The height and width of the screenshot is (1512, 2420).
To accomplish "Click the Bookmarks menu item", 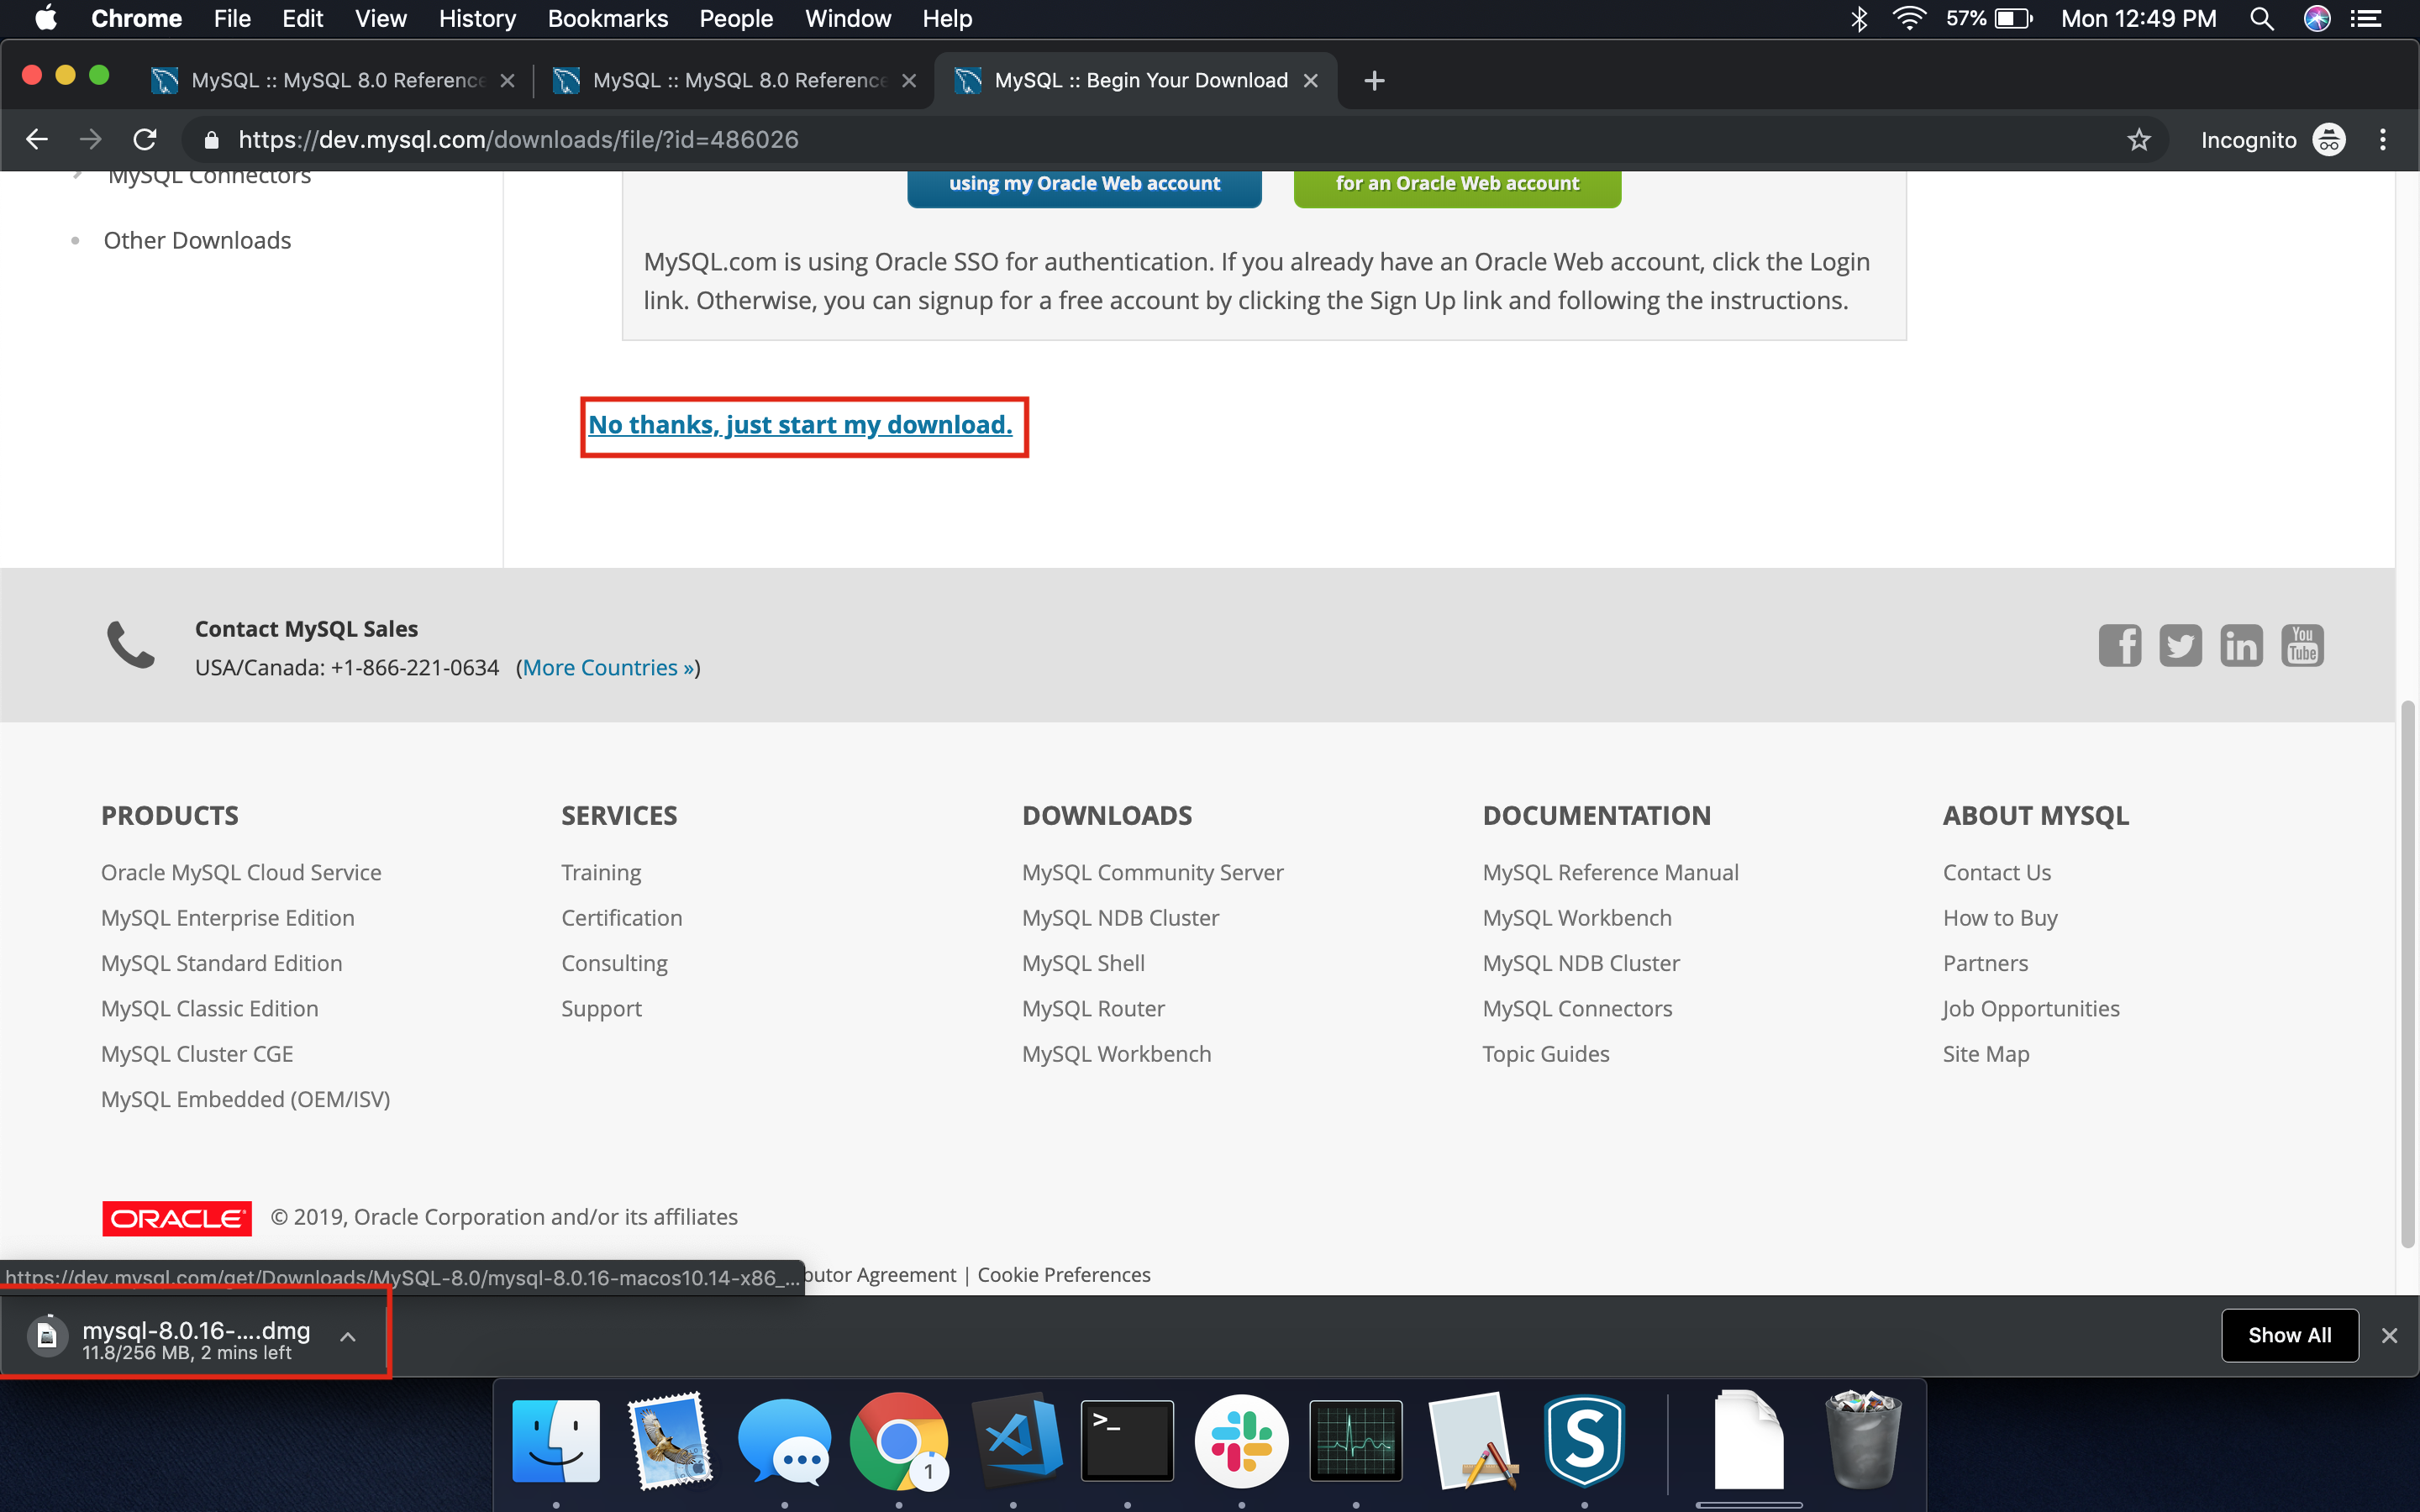I will 607,19.
